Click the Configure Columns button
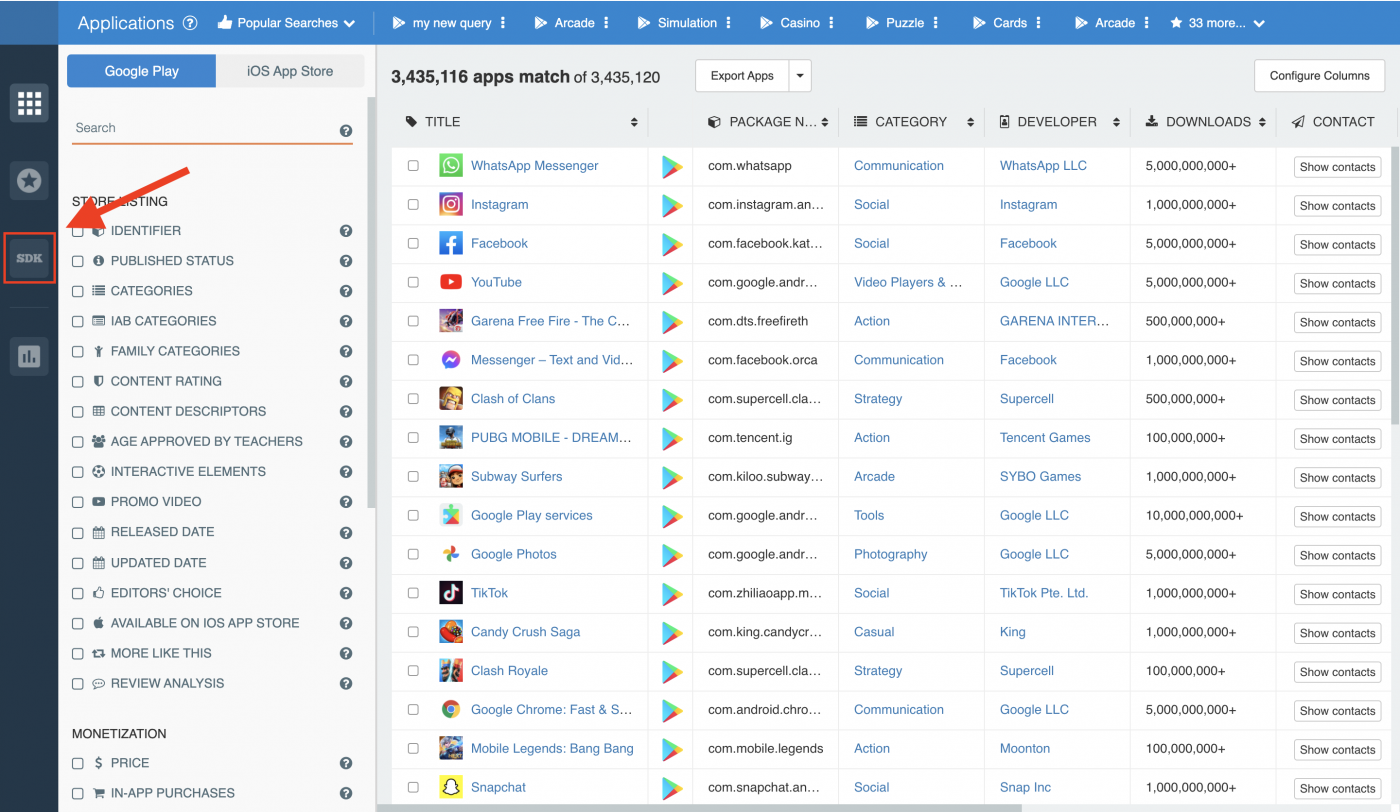This screenshot has width=1400, height=812. pos(1319,75)
